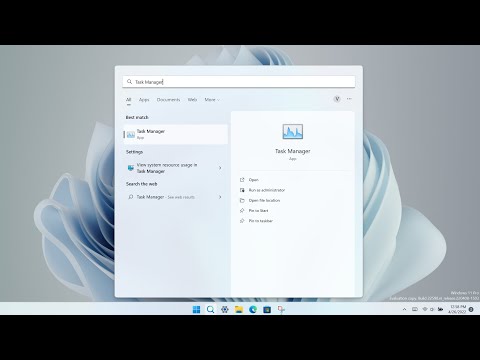Viewport: 480px width, 360px height.
Task: Click the Windows Start button on taskbar
Action: pyautogui.click(x=196, y=310)
